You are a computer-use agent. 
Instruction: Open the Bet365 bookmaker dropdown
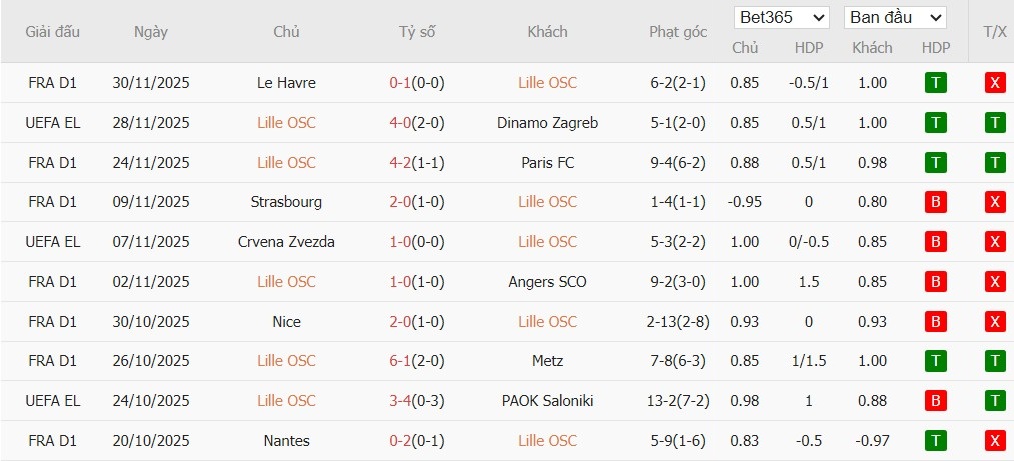click(781, 18)
